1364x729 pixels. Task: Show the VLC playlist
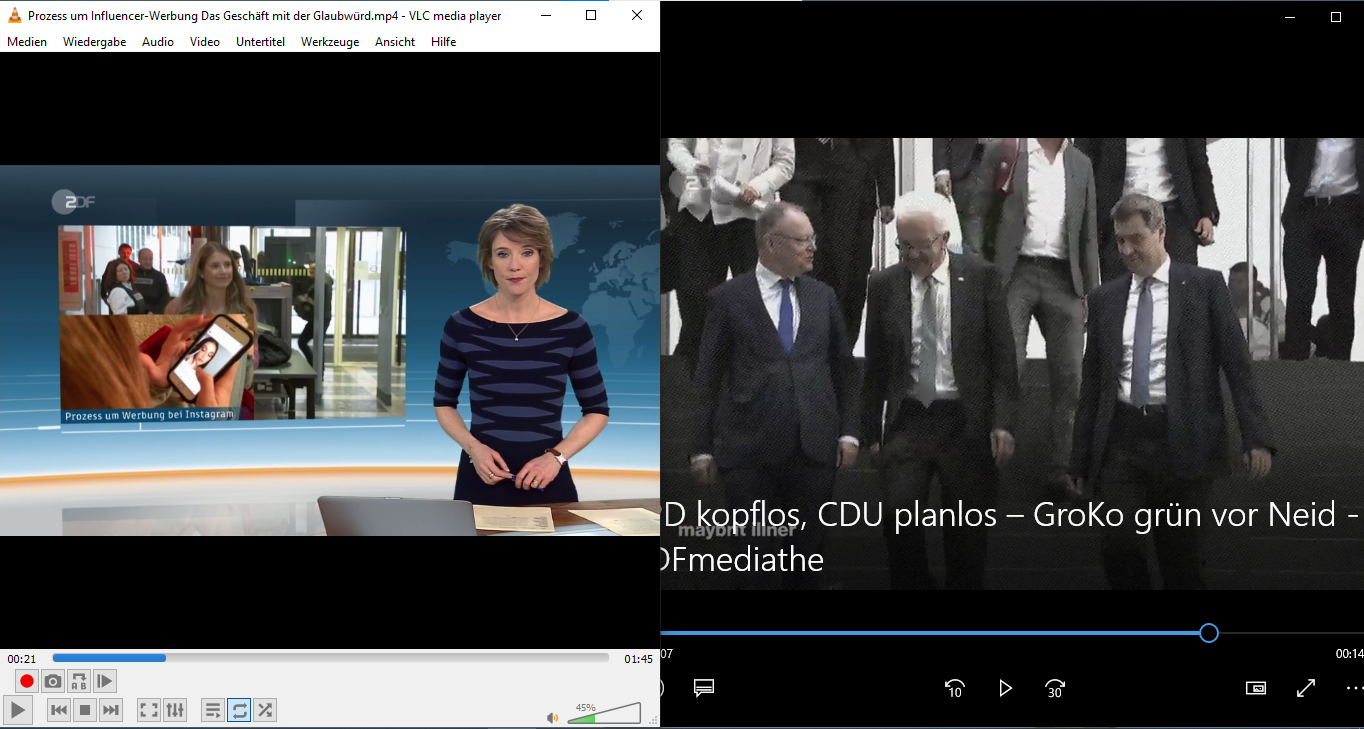click(x=213, y=710)
